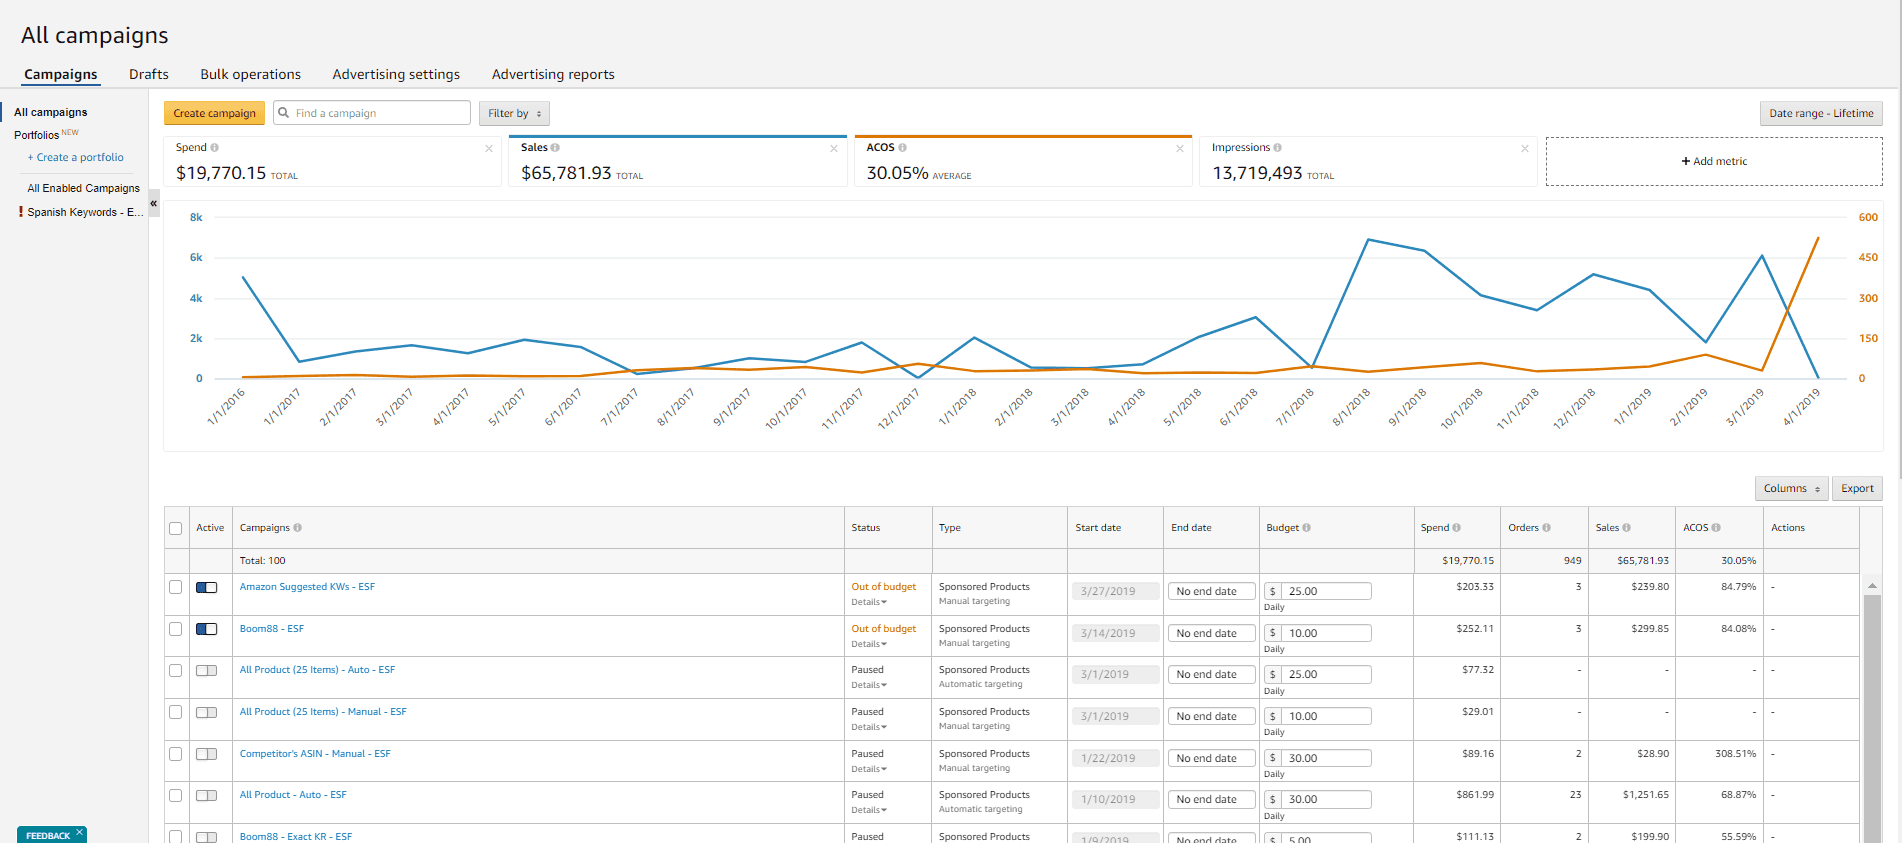
Task: Check the All Product (25 Items) - Auto row
Action: [176, 670]
